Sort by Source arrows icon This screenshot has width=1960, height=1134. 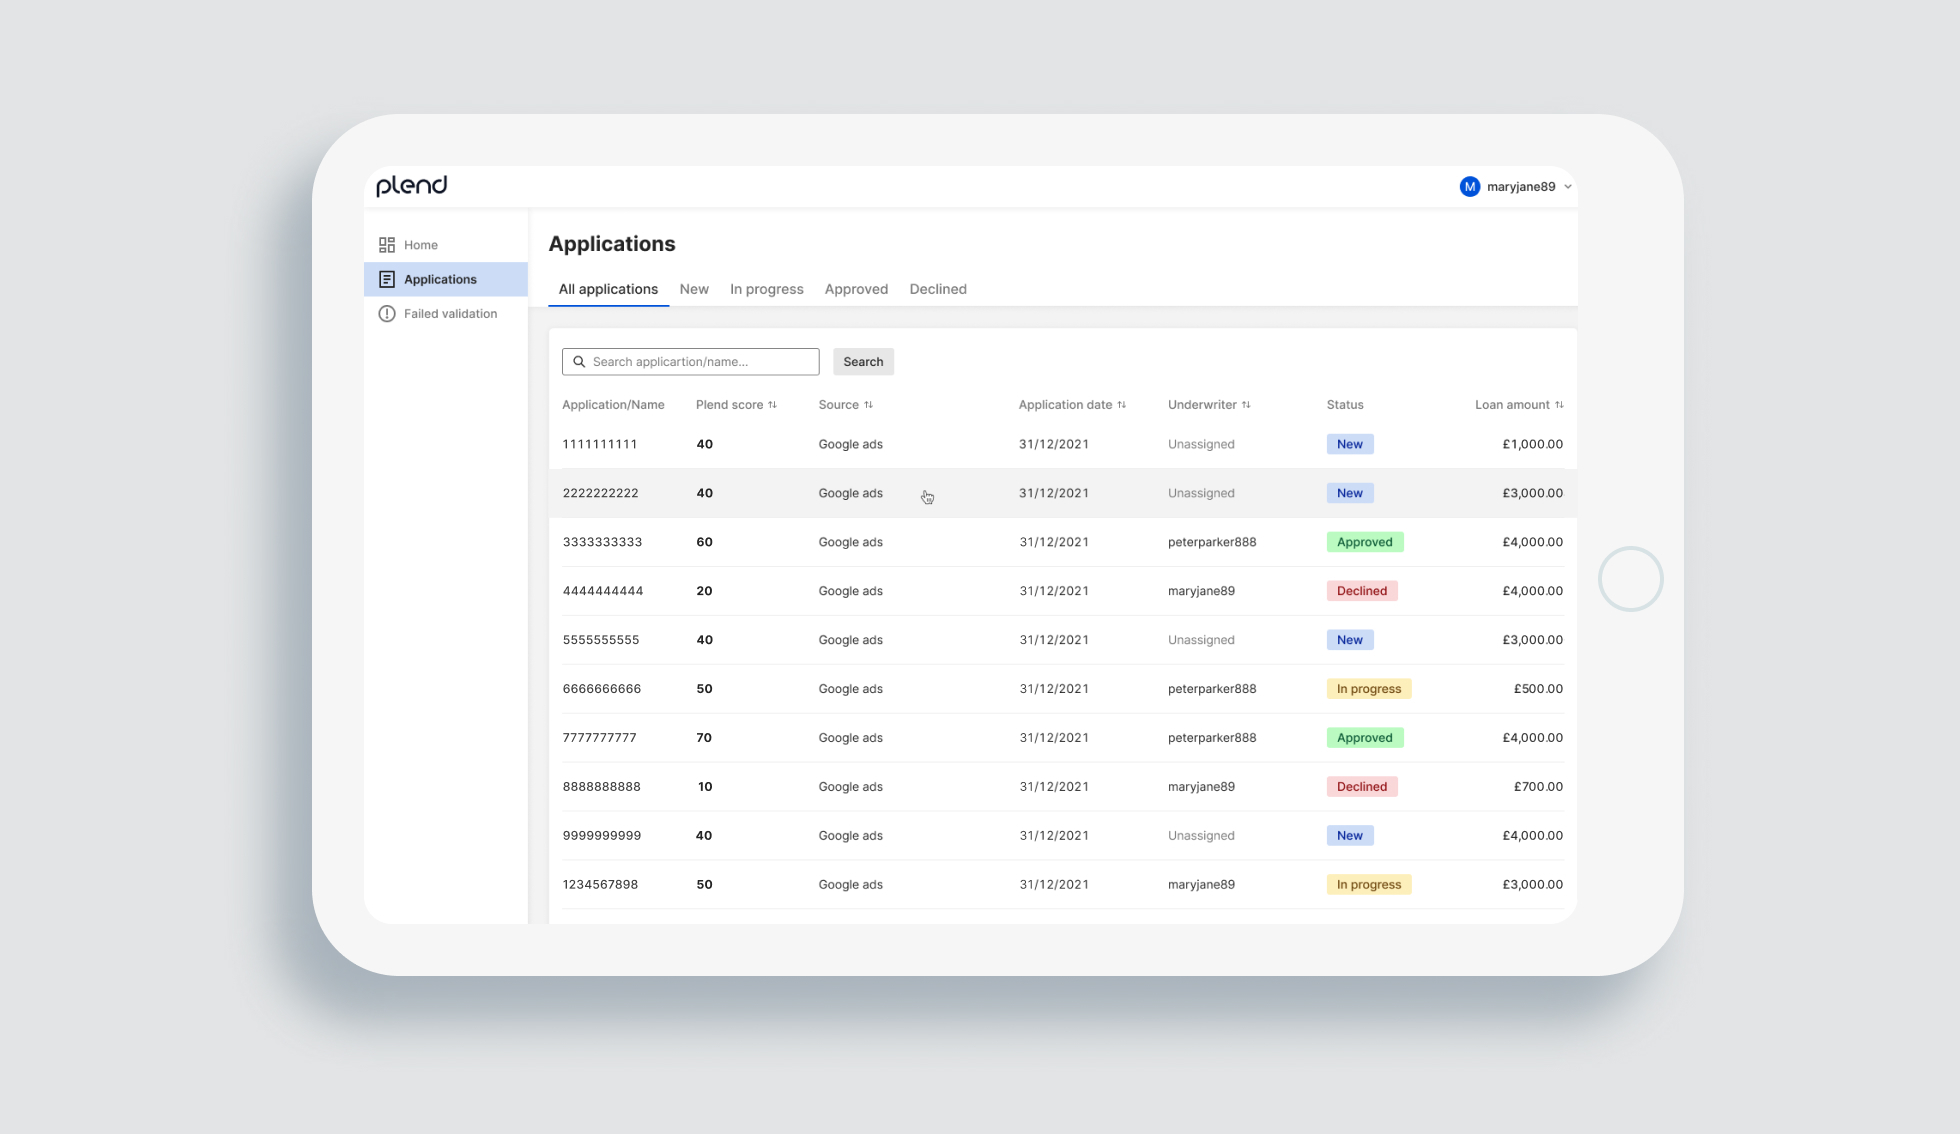(868, 405)
